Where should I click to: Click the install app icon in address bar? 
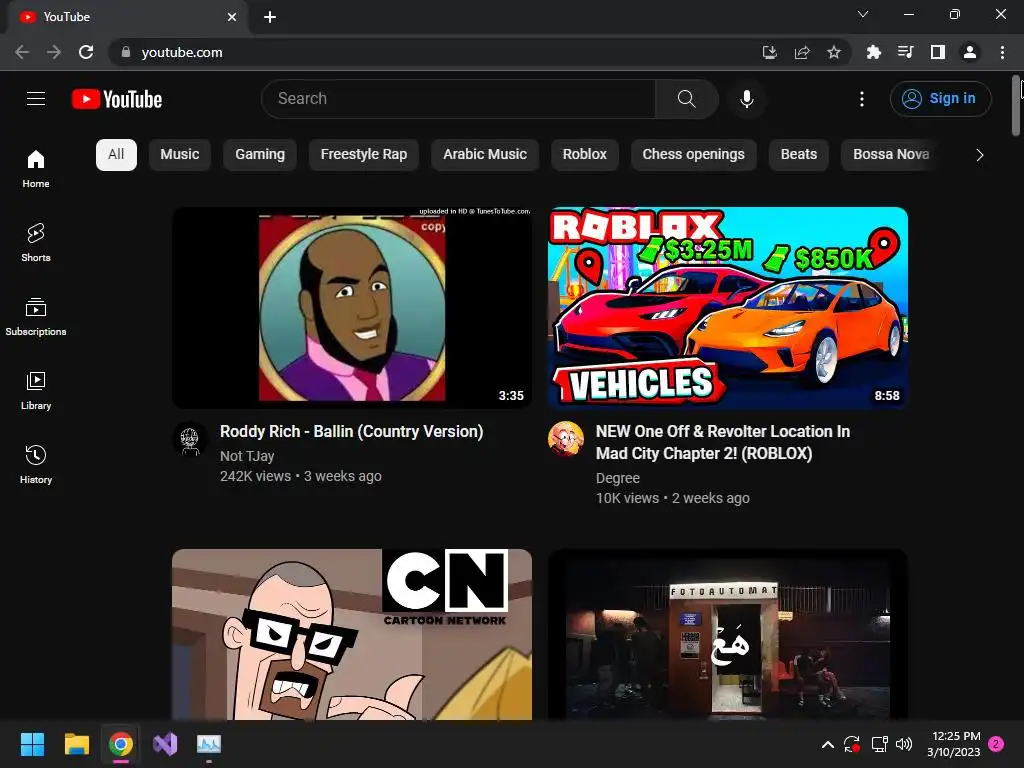click(770, 52)
